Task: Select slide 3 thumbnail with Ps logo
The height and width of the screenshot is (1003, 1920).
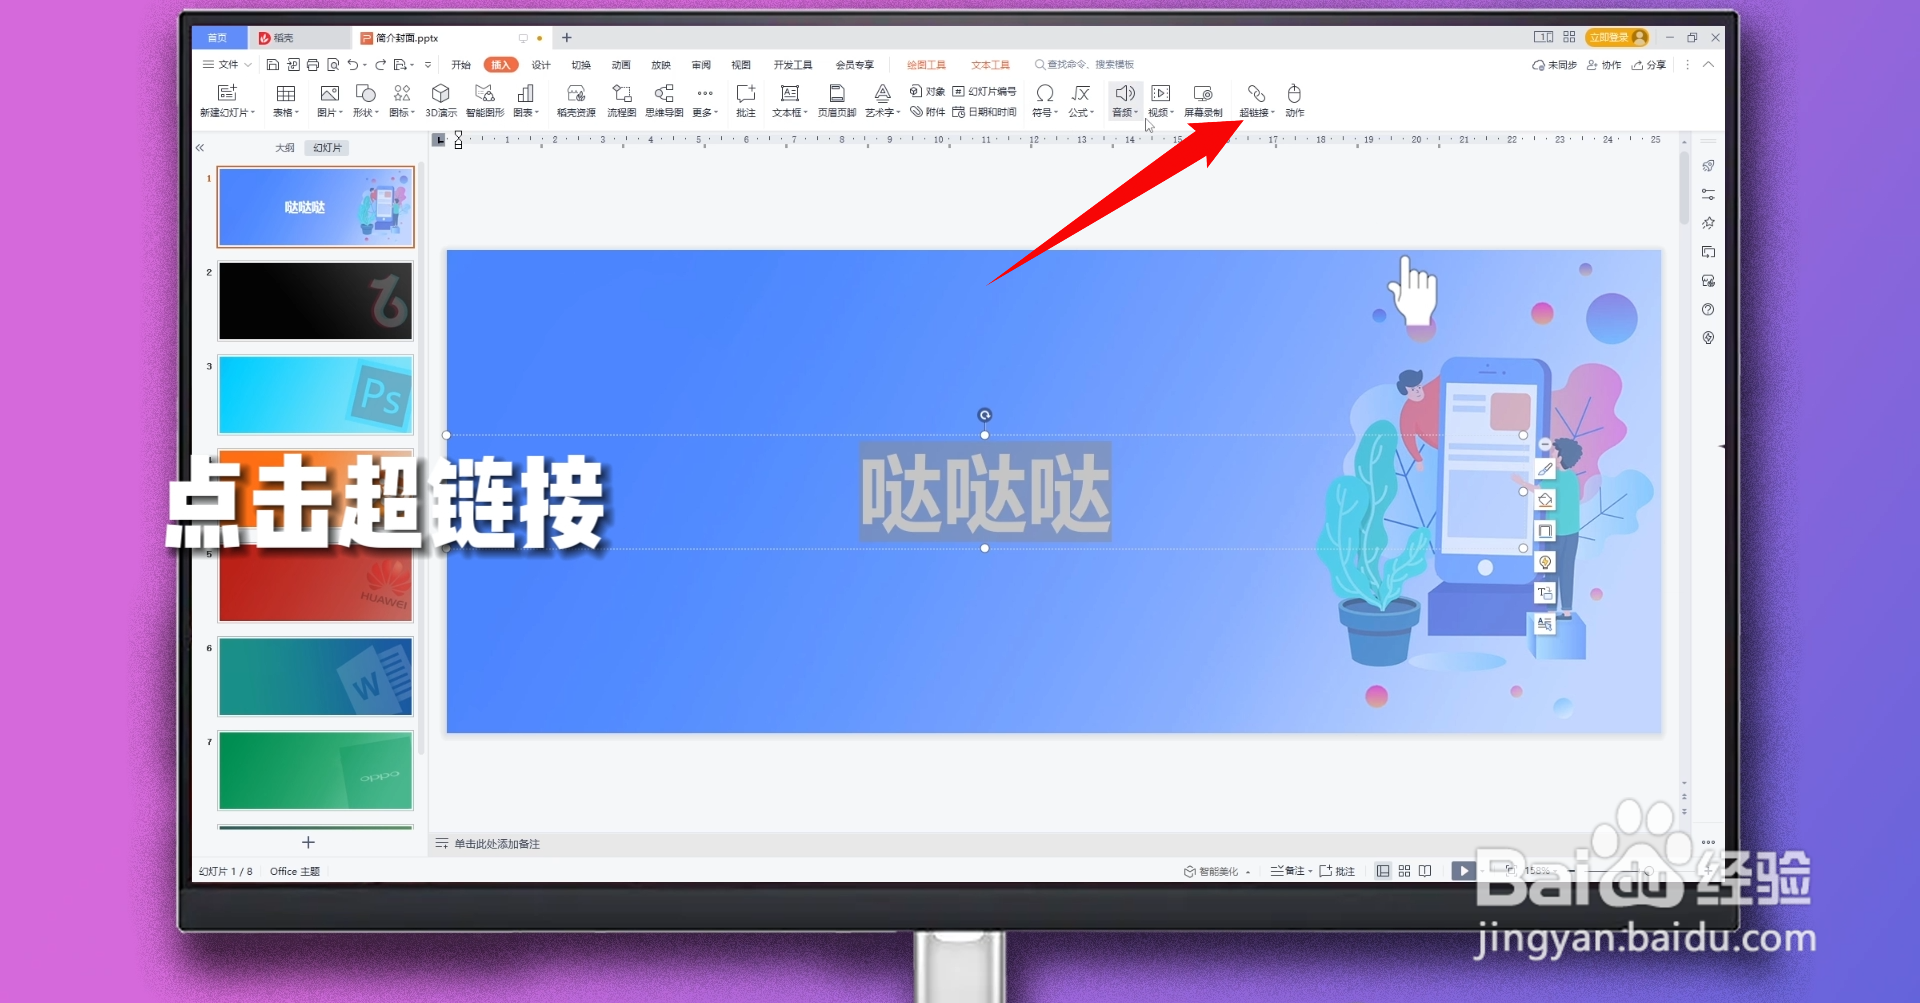Action: tap(315, 395)
